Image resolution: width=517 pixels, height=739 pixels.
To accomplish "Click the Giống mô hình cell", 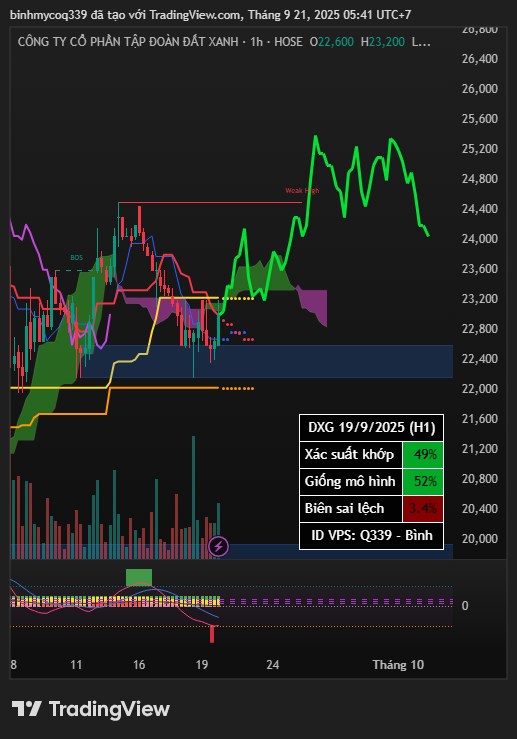I will [x=351, y=482].
